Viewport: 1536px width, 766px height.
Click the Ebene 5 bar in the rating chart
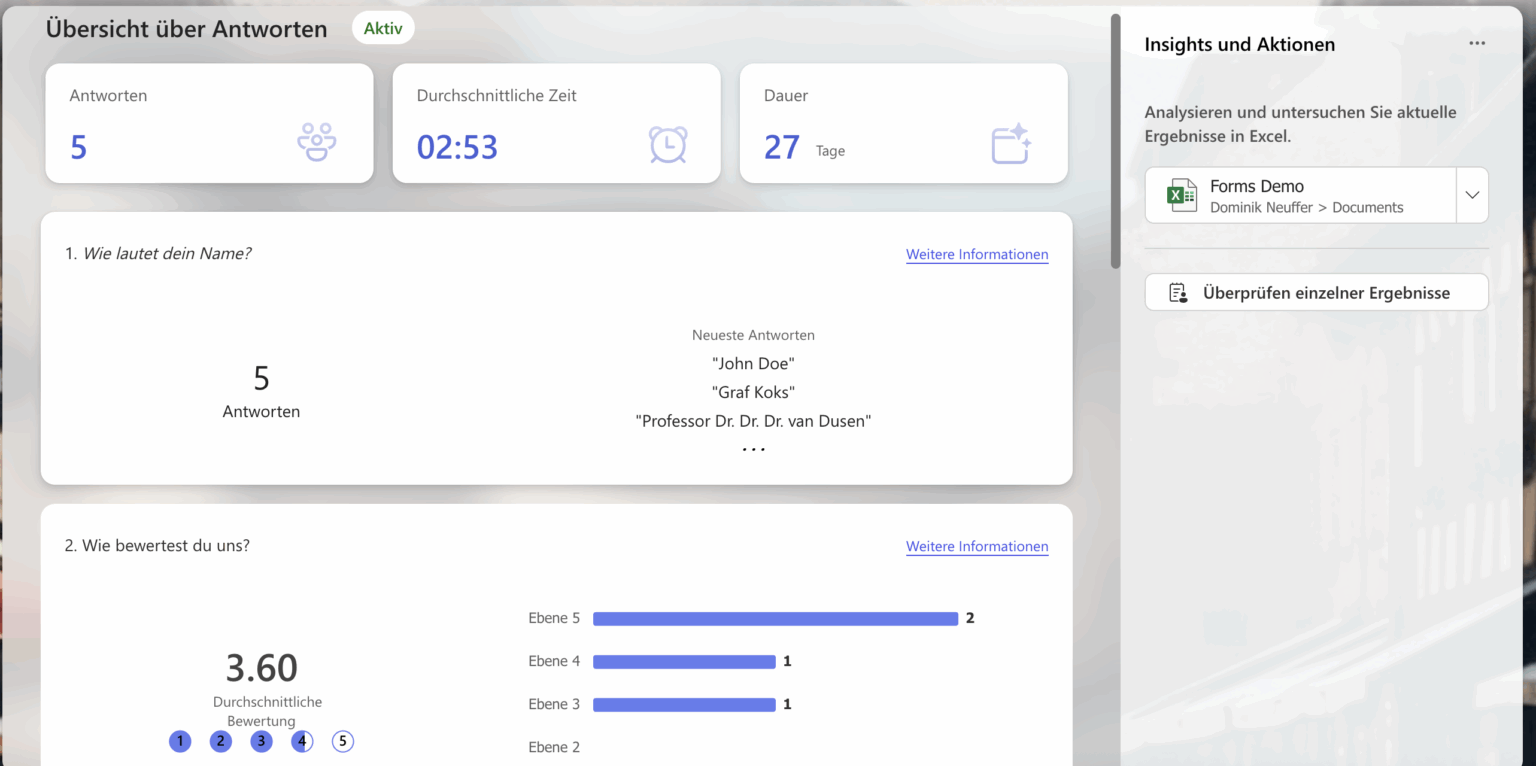(x=775, y=618)
